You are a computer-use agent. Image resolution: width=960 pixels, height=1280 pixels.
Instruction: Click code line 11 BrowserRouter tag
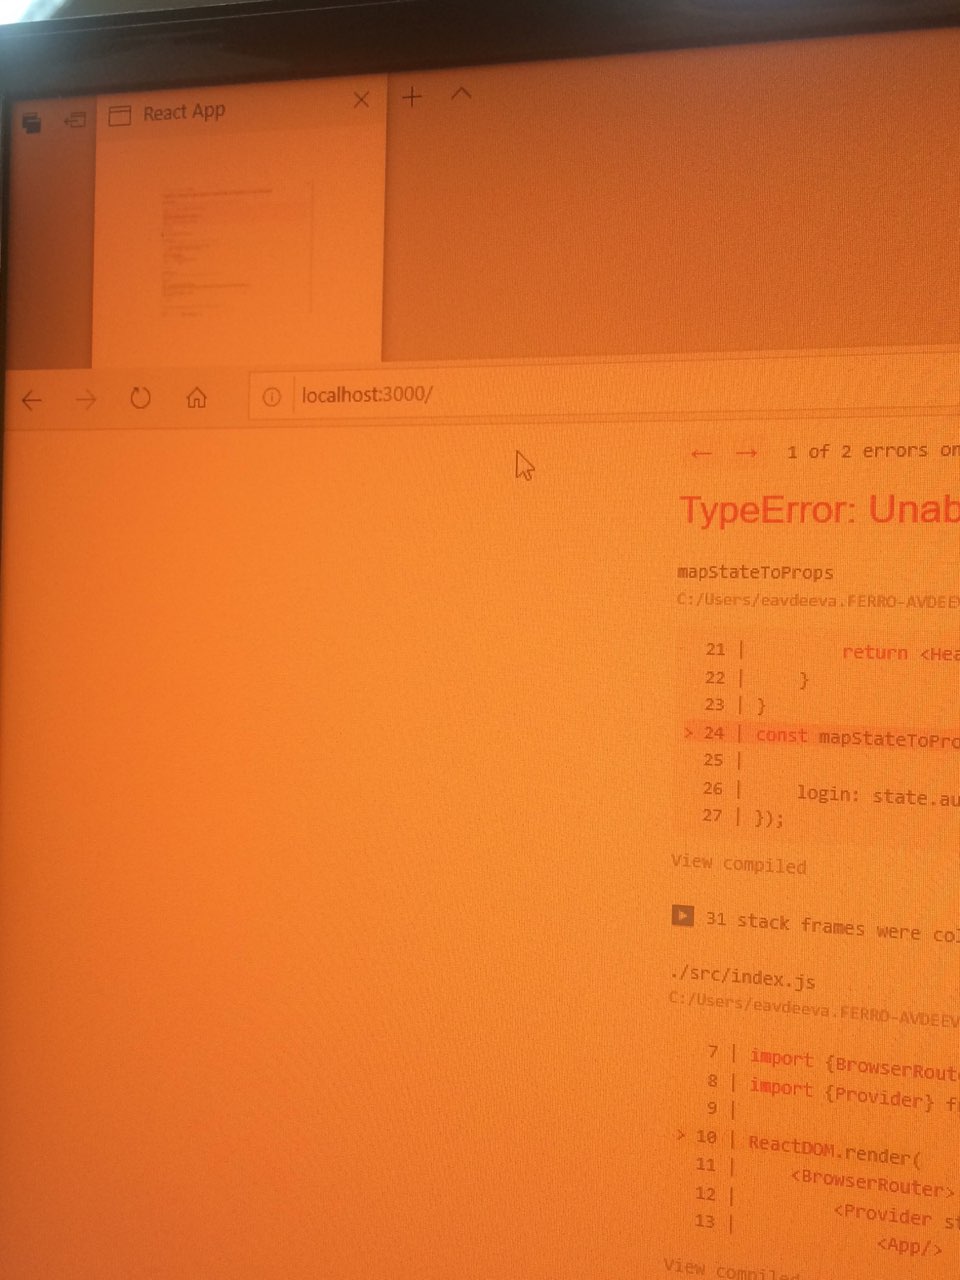(x=825, y=1176)
